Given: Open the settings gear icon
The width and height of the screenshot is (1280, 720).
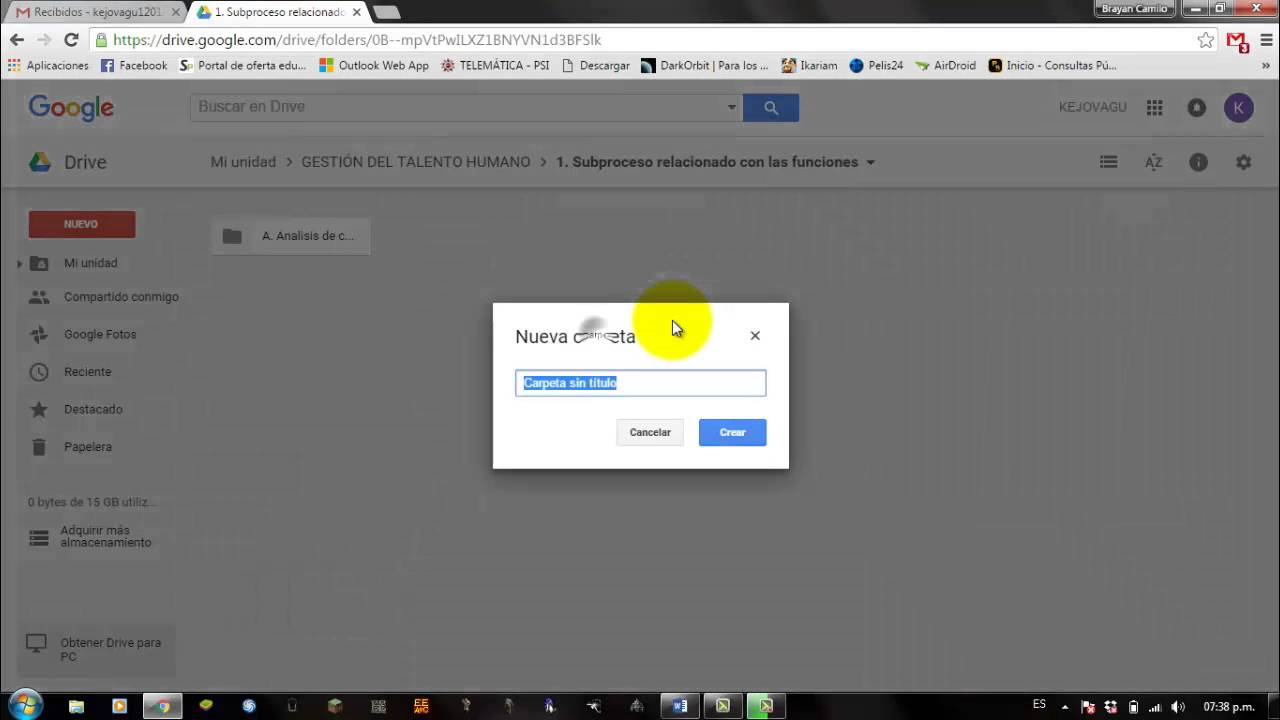Looking at the screenshot, I should 1243,162.
